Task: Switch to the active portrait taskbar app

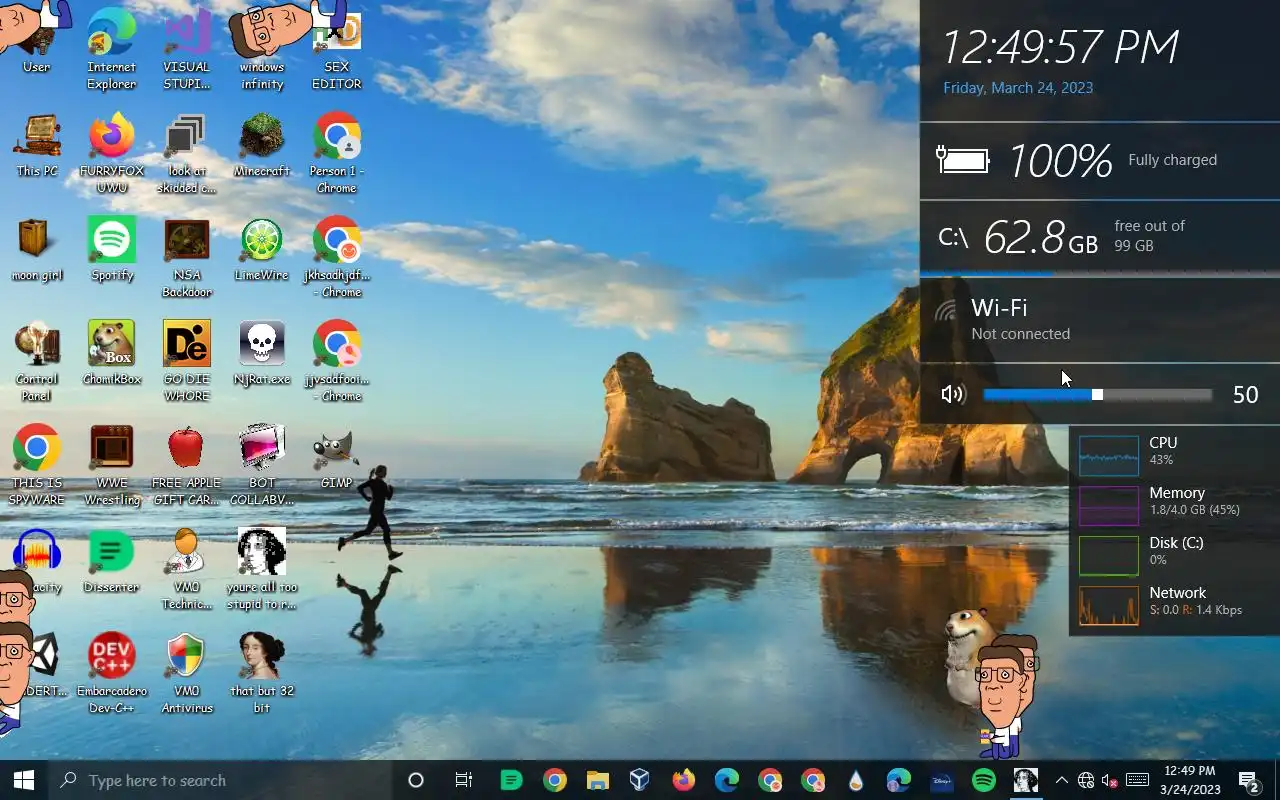Action: pyautogui.click(x=1026, y=780)
